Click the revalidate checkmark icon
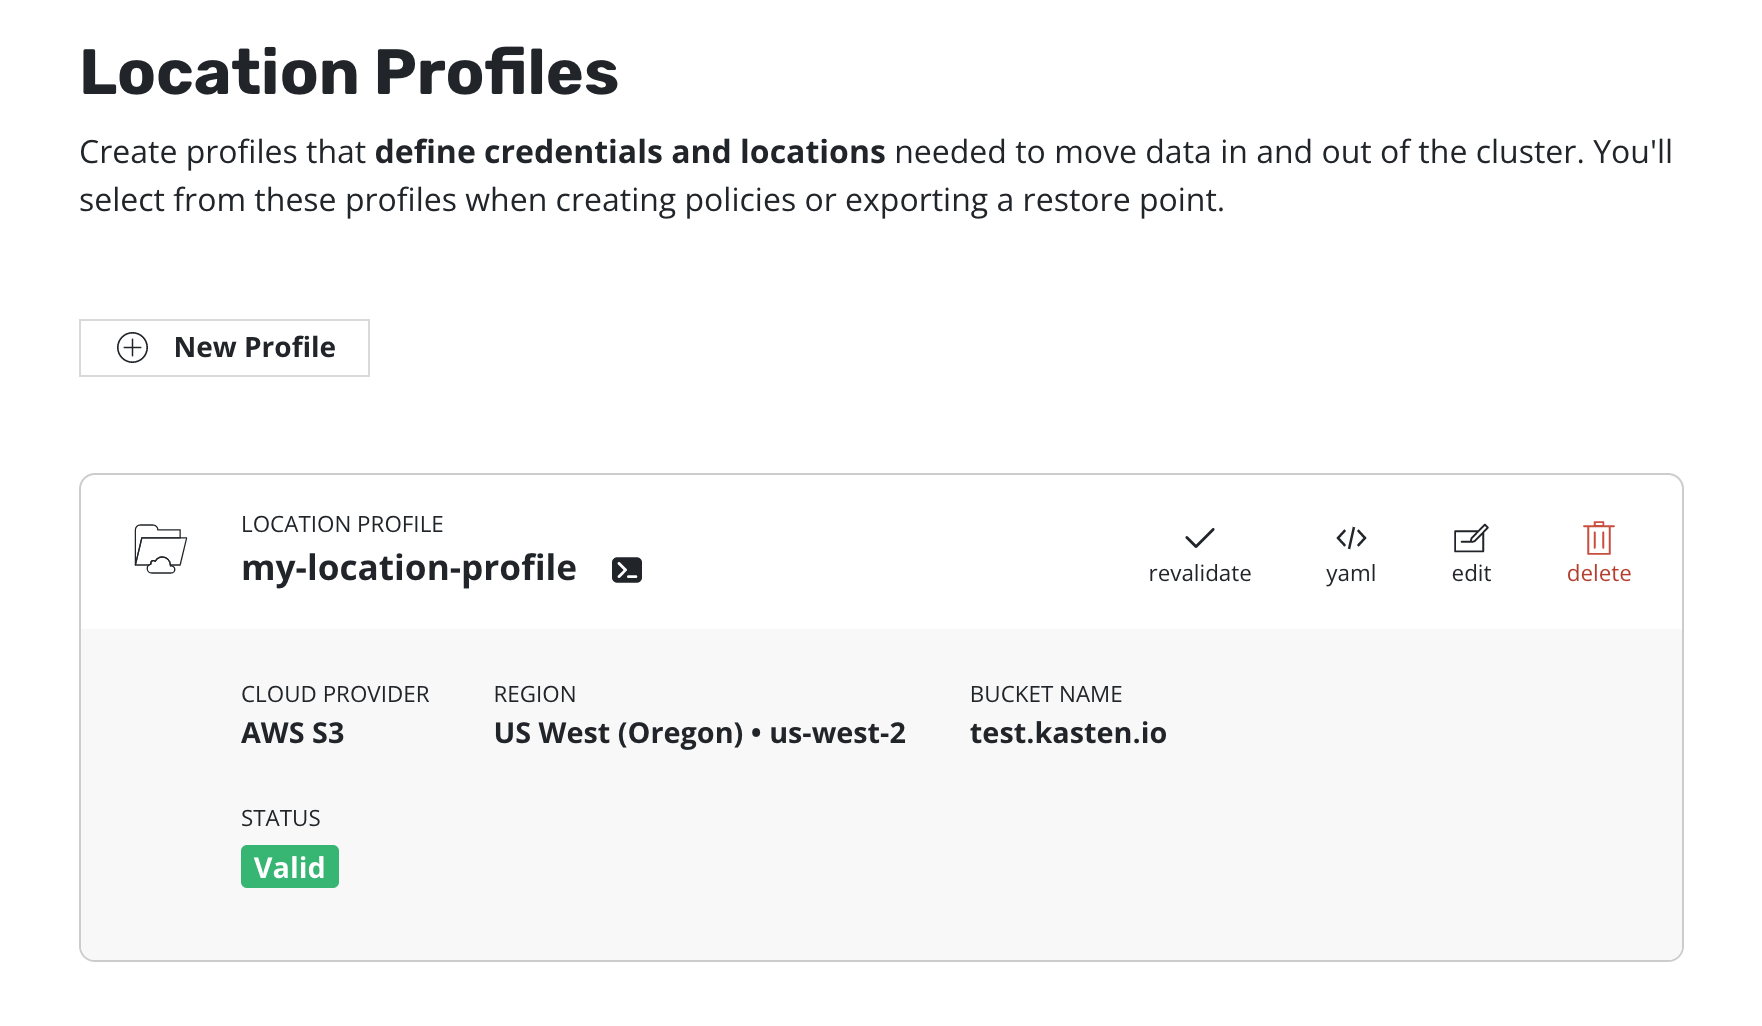 [x=1199, y=538]
